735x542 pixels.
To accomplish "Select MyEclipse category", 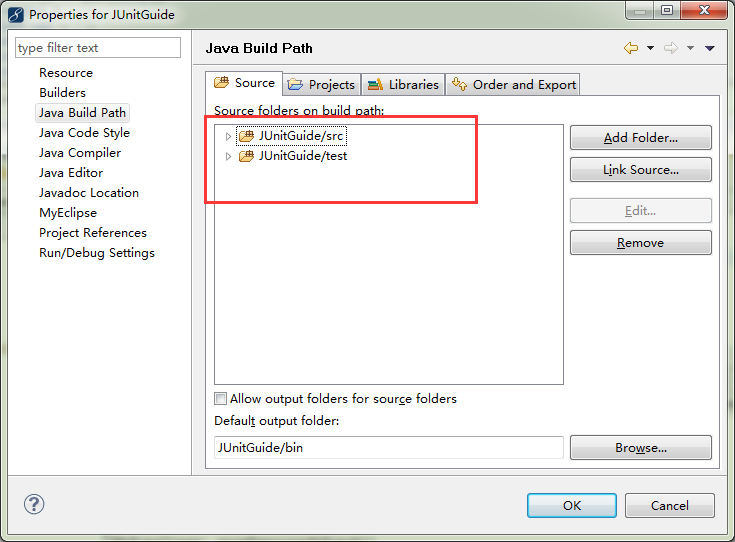I will pyautogui.click(x=68, y=213).
